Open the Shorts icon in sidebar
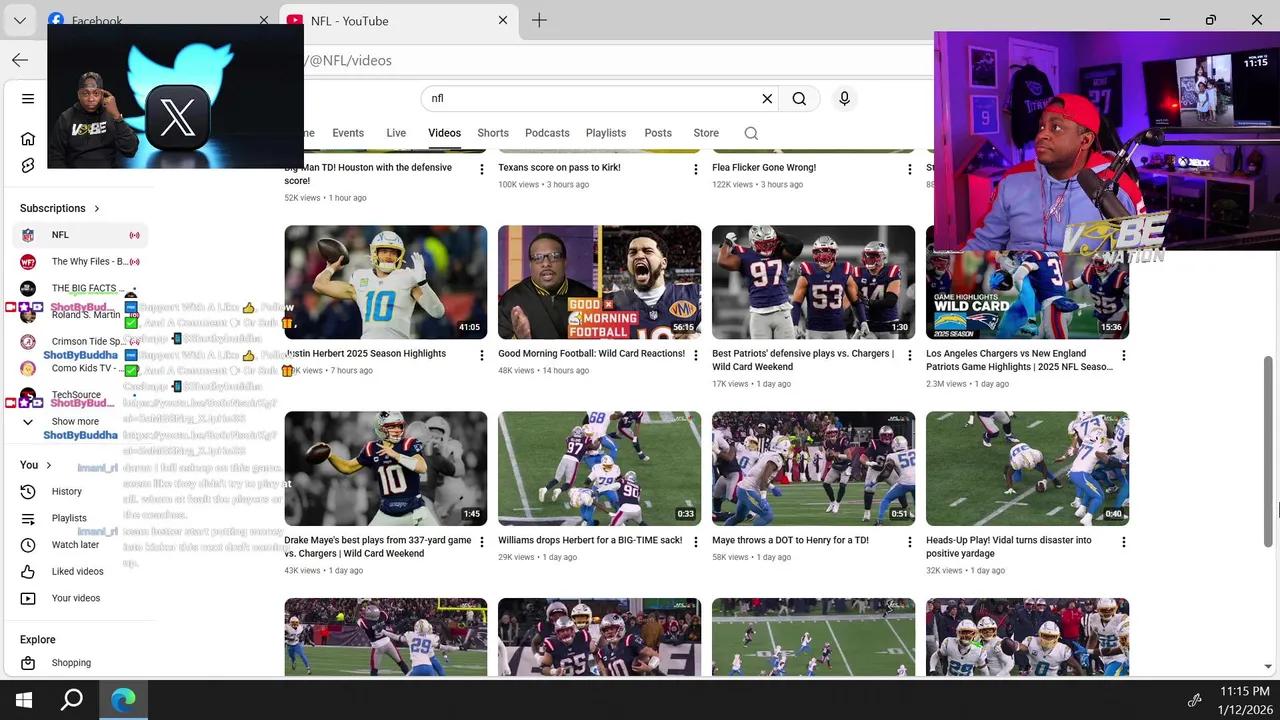 (x=28, y=165)
